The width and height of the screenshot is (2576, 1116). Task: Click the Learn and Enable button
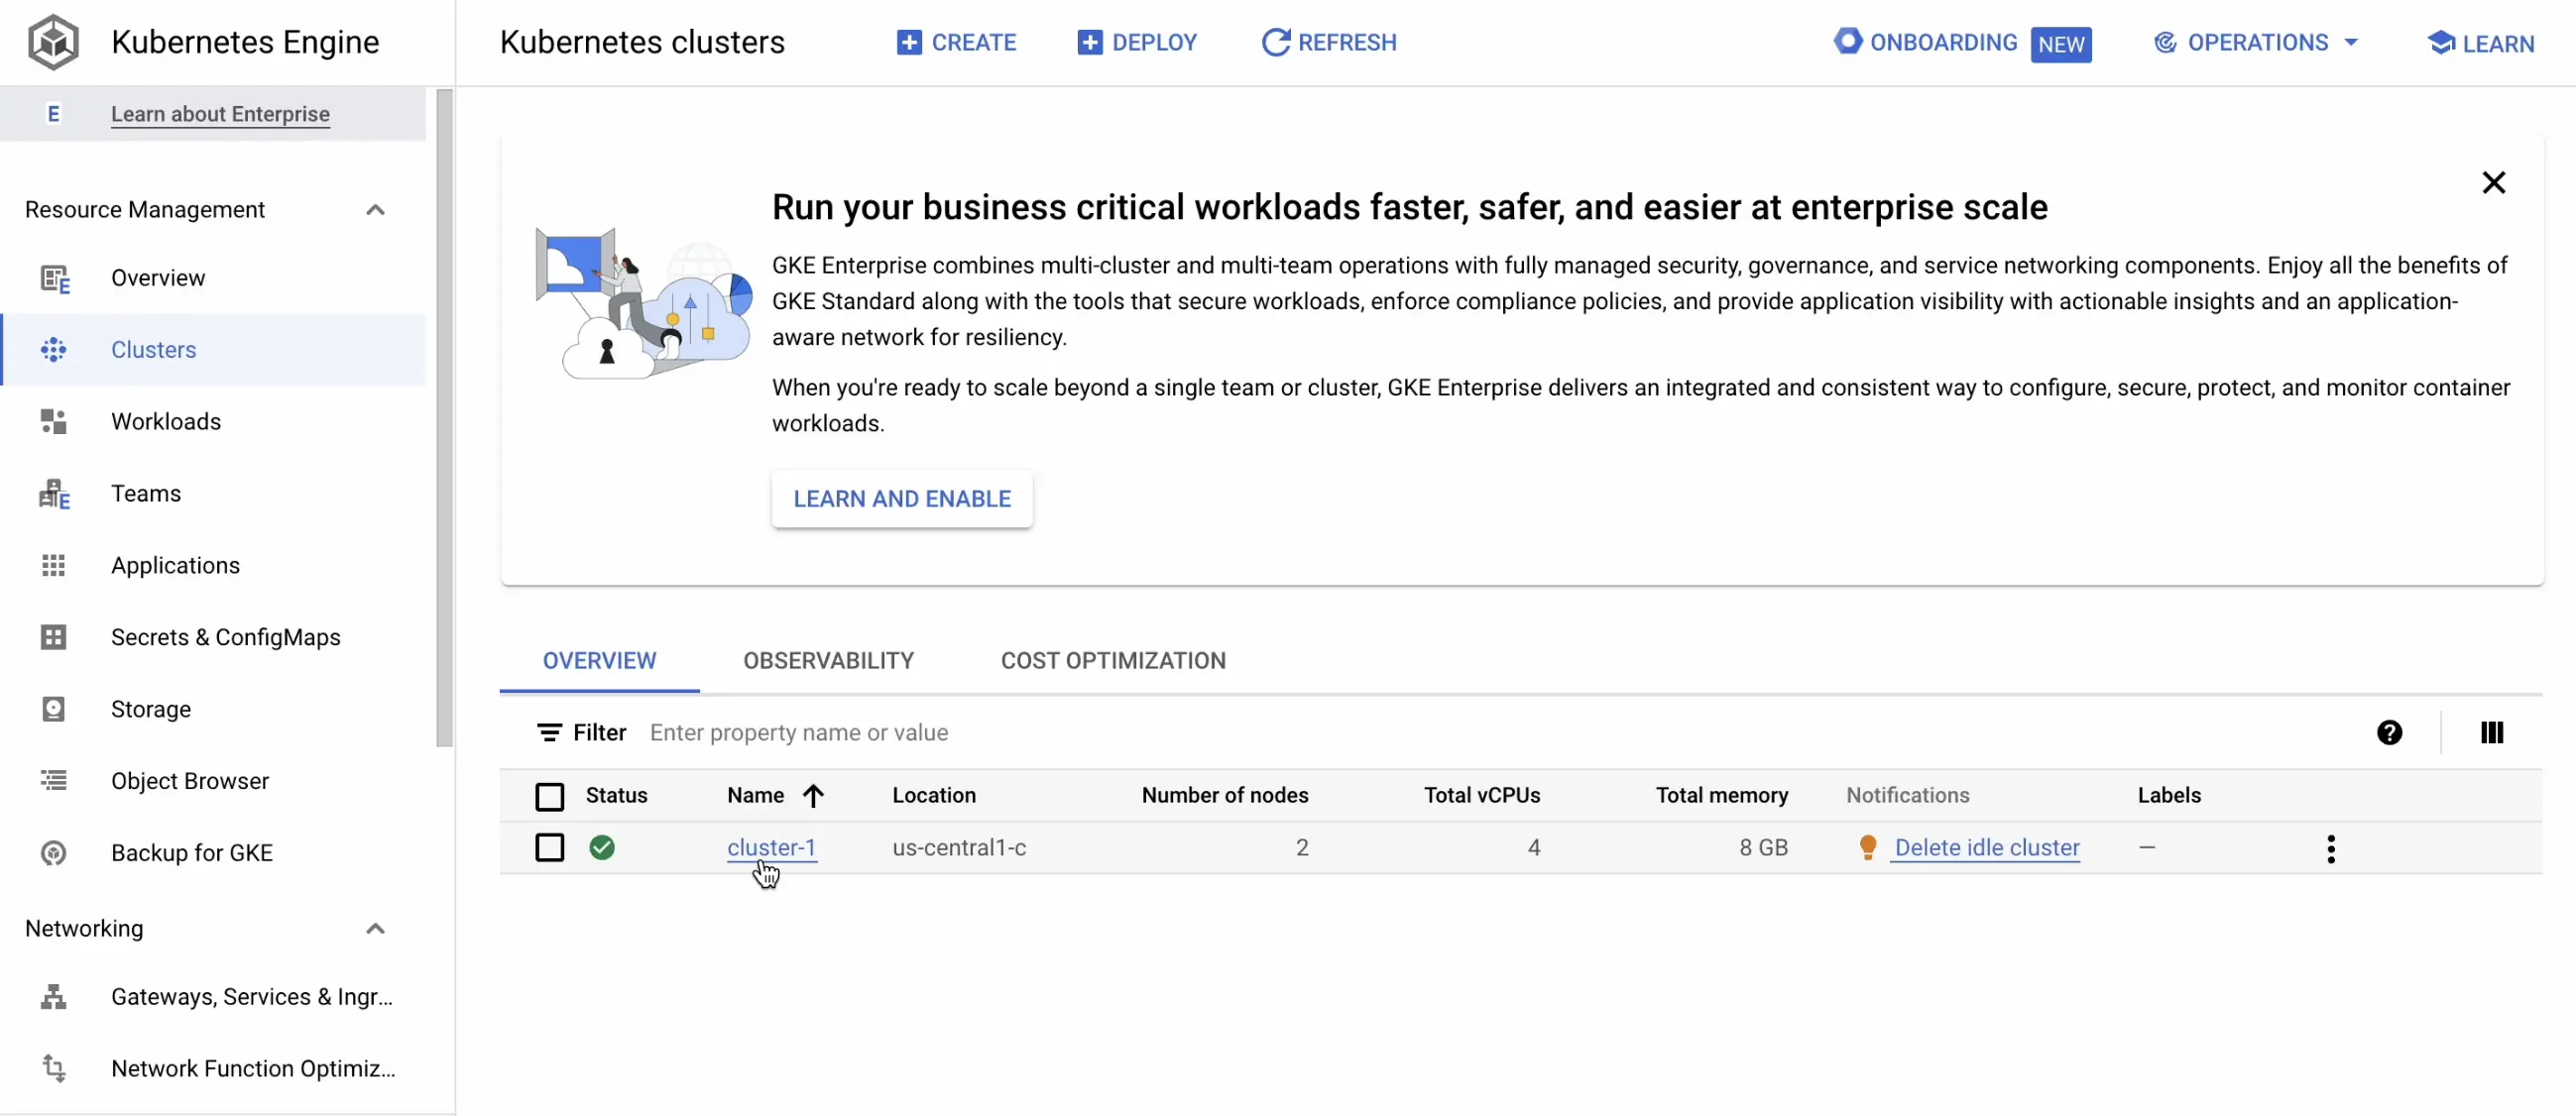tap(901, 498)
